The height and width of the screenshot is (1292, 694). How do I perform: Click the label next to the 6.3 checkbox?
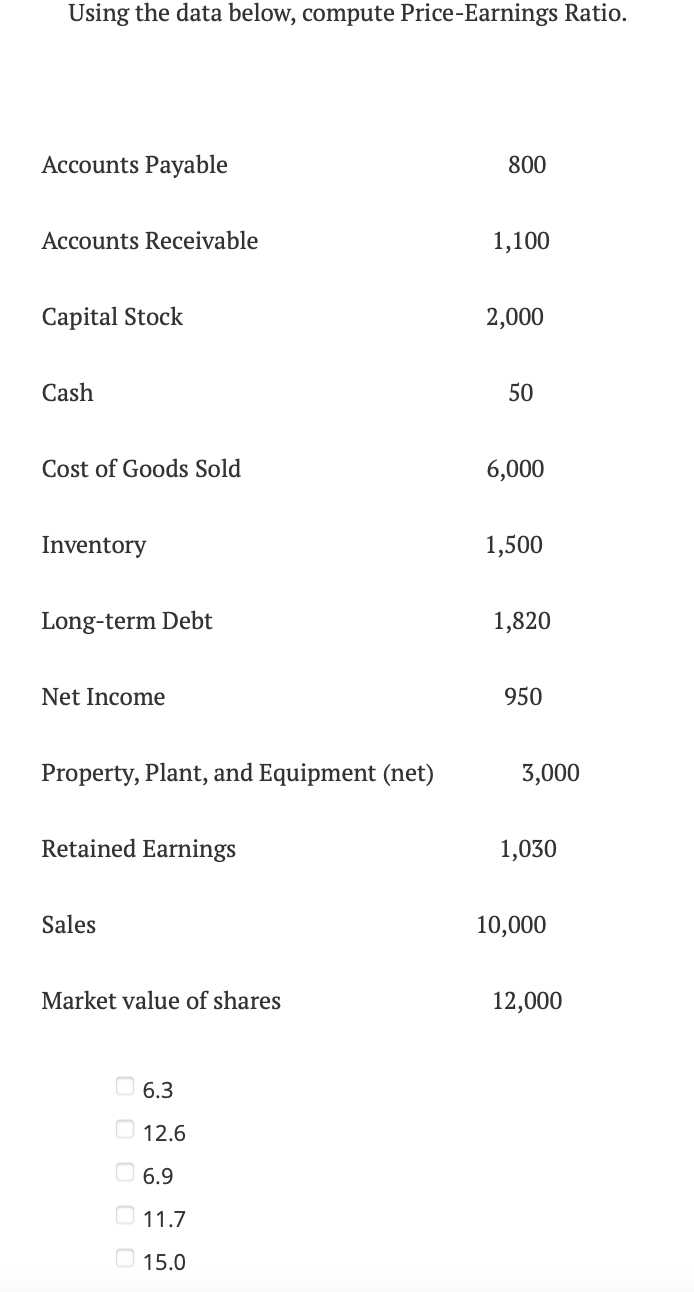[x=156, y=1089]
